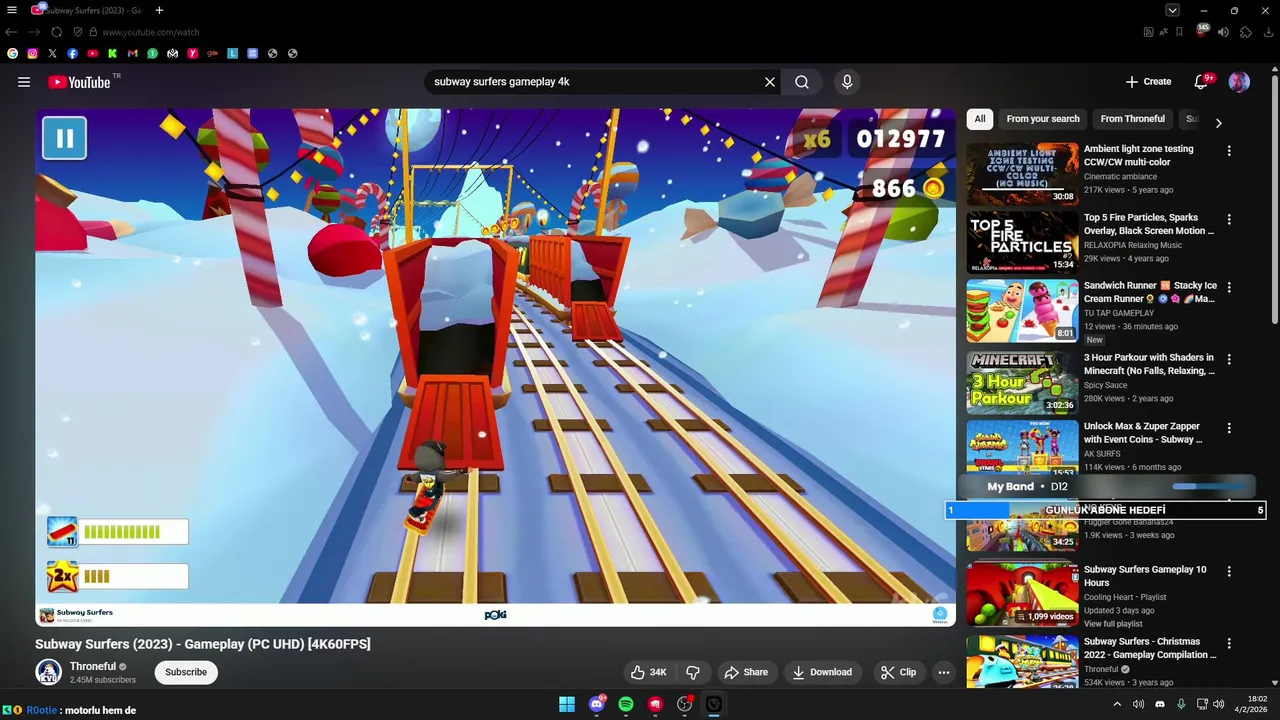Pause the game with the pause button
Viewport: 1280px width, 720px height.
pyautogui.click(x=64, y=138)
